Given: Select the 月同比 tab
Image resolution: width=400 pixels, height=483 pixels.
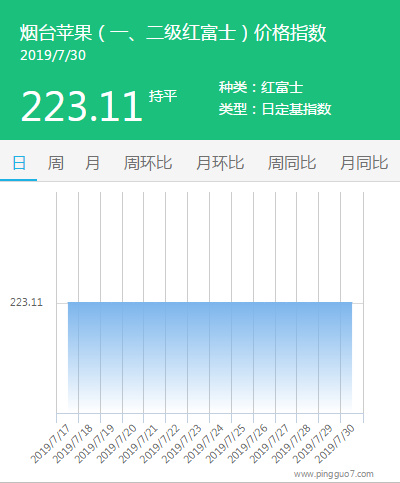Looking at the screenshot, I should coord(364,163).
